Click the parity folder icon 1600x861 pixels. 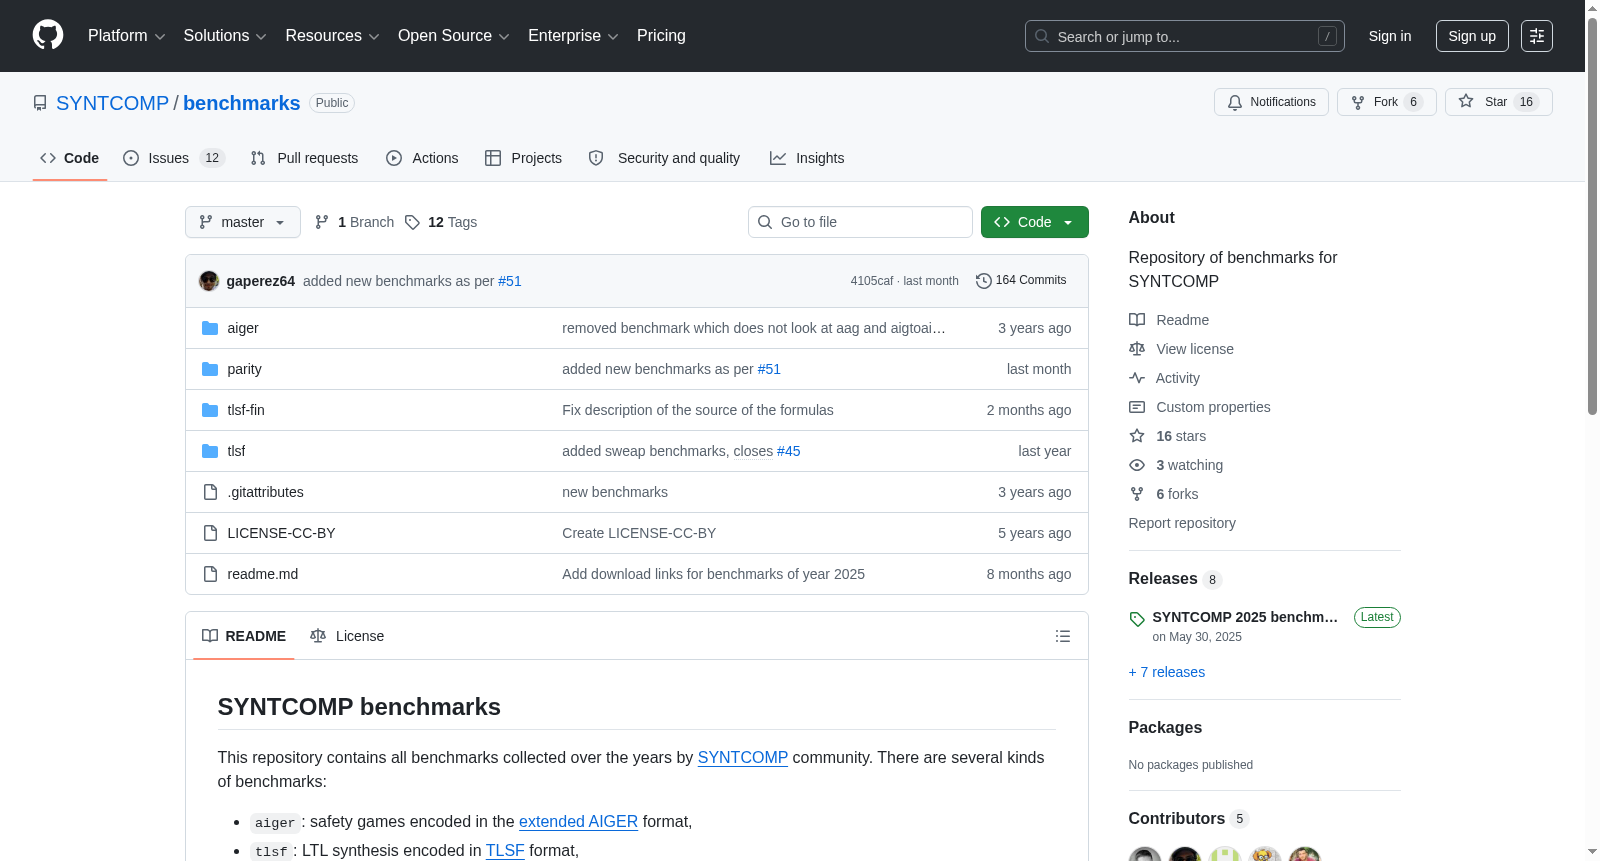pos(210,369)
